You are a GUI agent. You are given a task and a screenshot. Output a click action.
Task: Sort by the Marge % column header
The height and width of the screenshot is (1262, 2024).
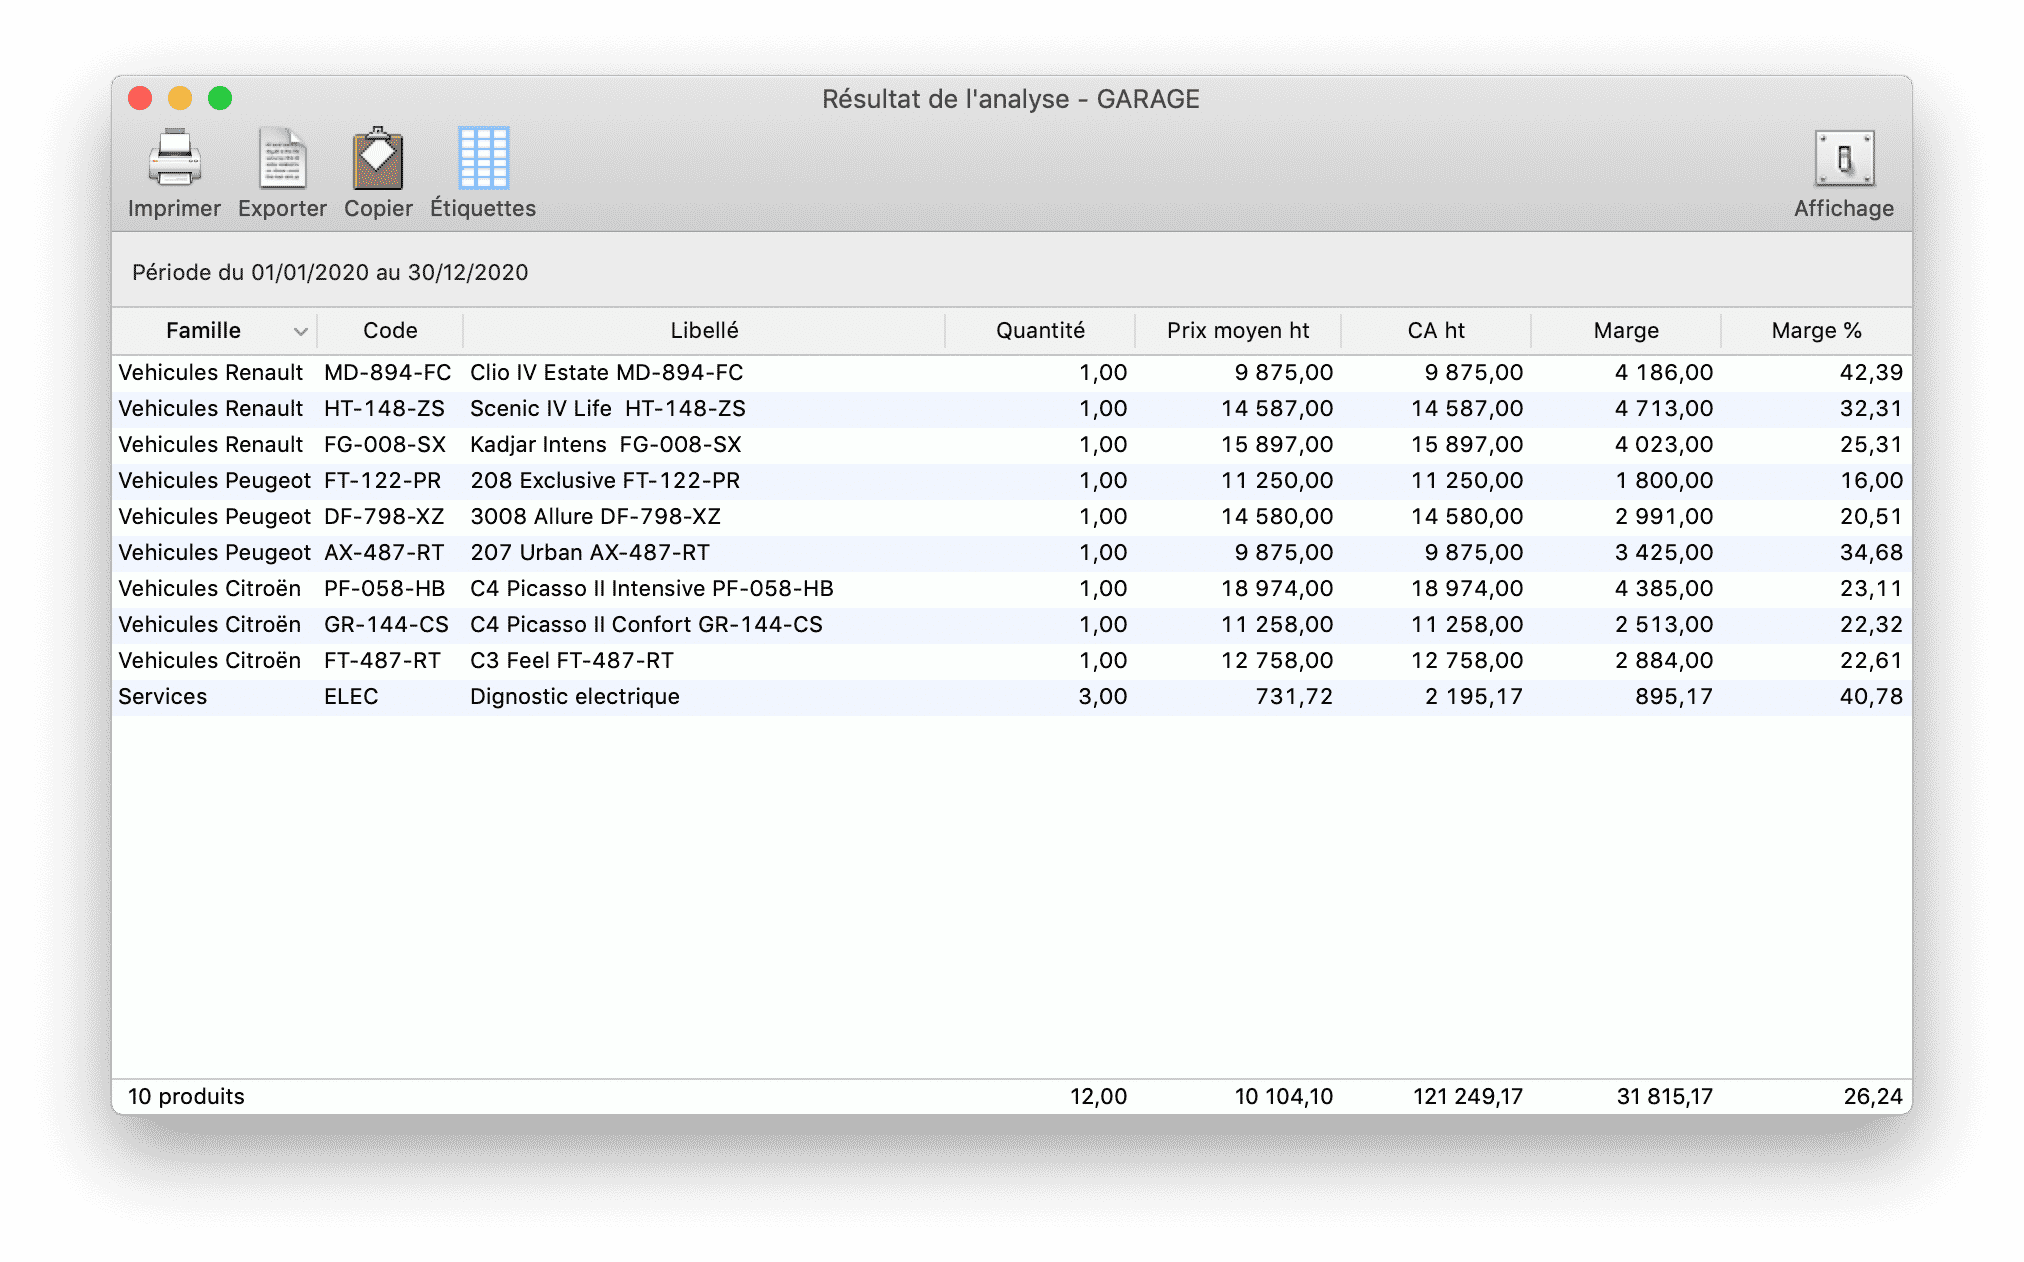pyautogui.click(x=1816, y=331)
